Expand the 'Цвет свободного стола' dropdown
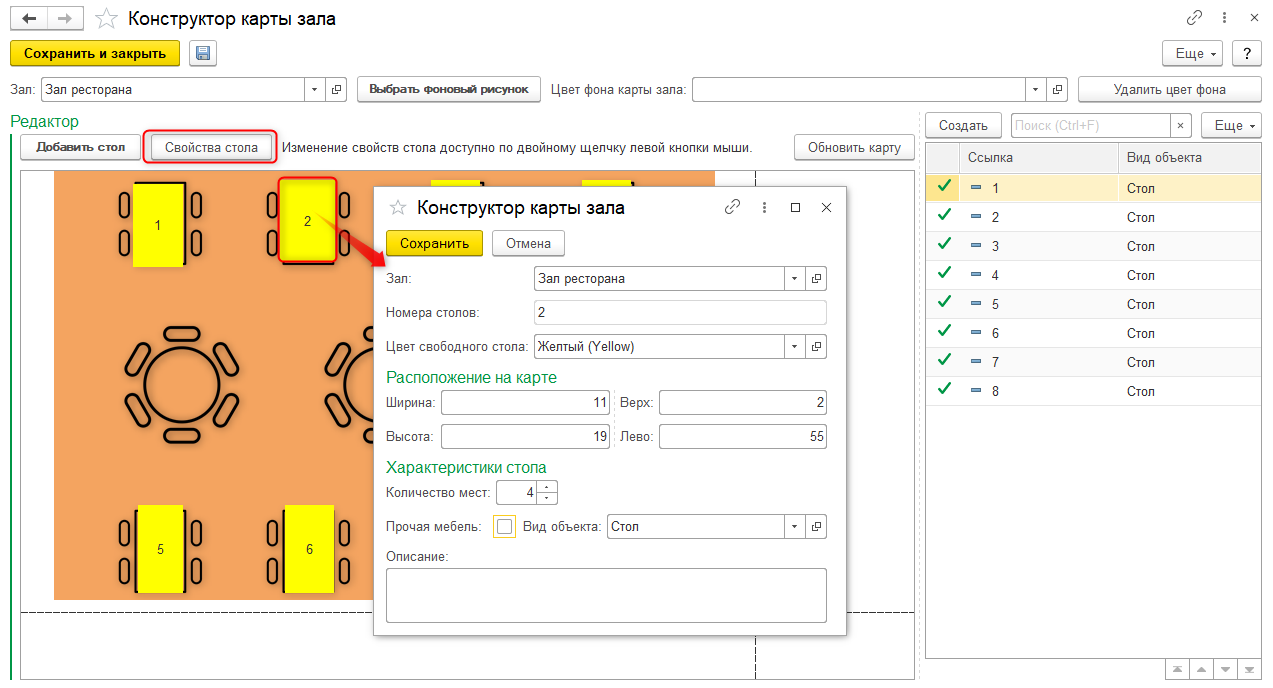This screenshot has width=1273, height=688. (794, 347)
